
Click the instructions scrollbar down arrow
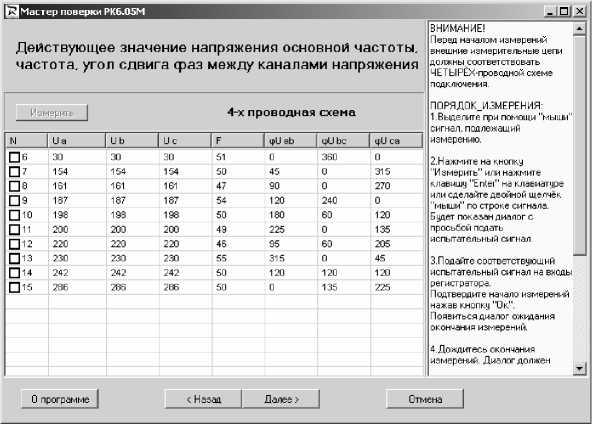click(579, 368)
